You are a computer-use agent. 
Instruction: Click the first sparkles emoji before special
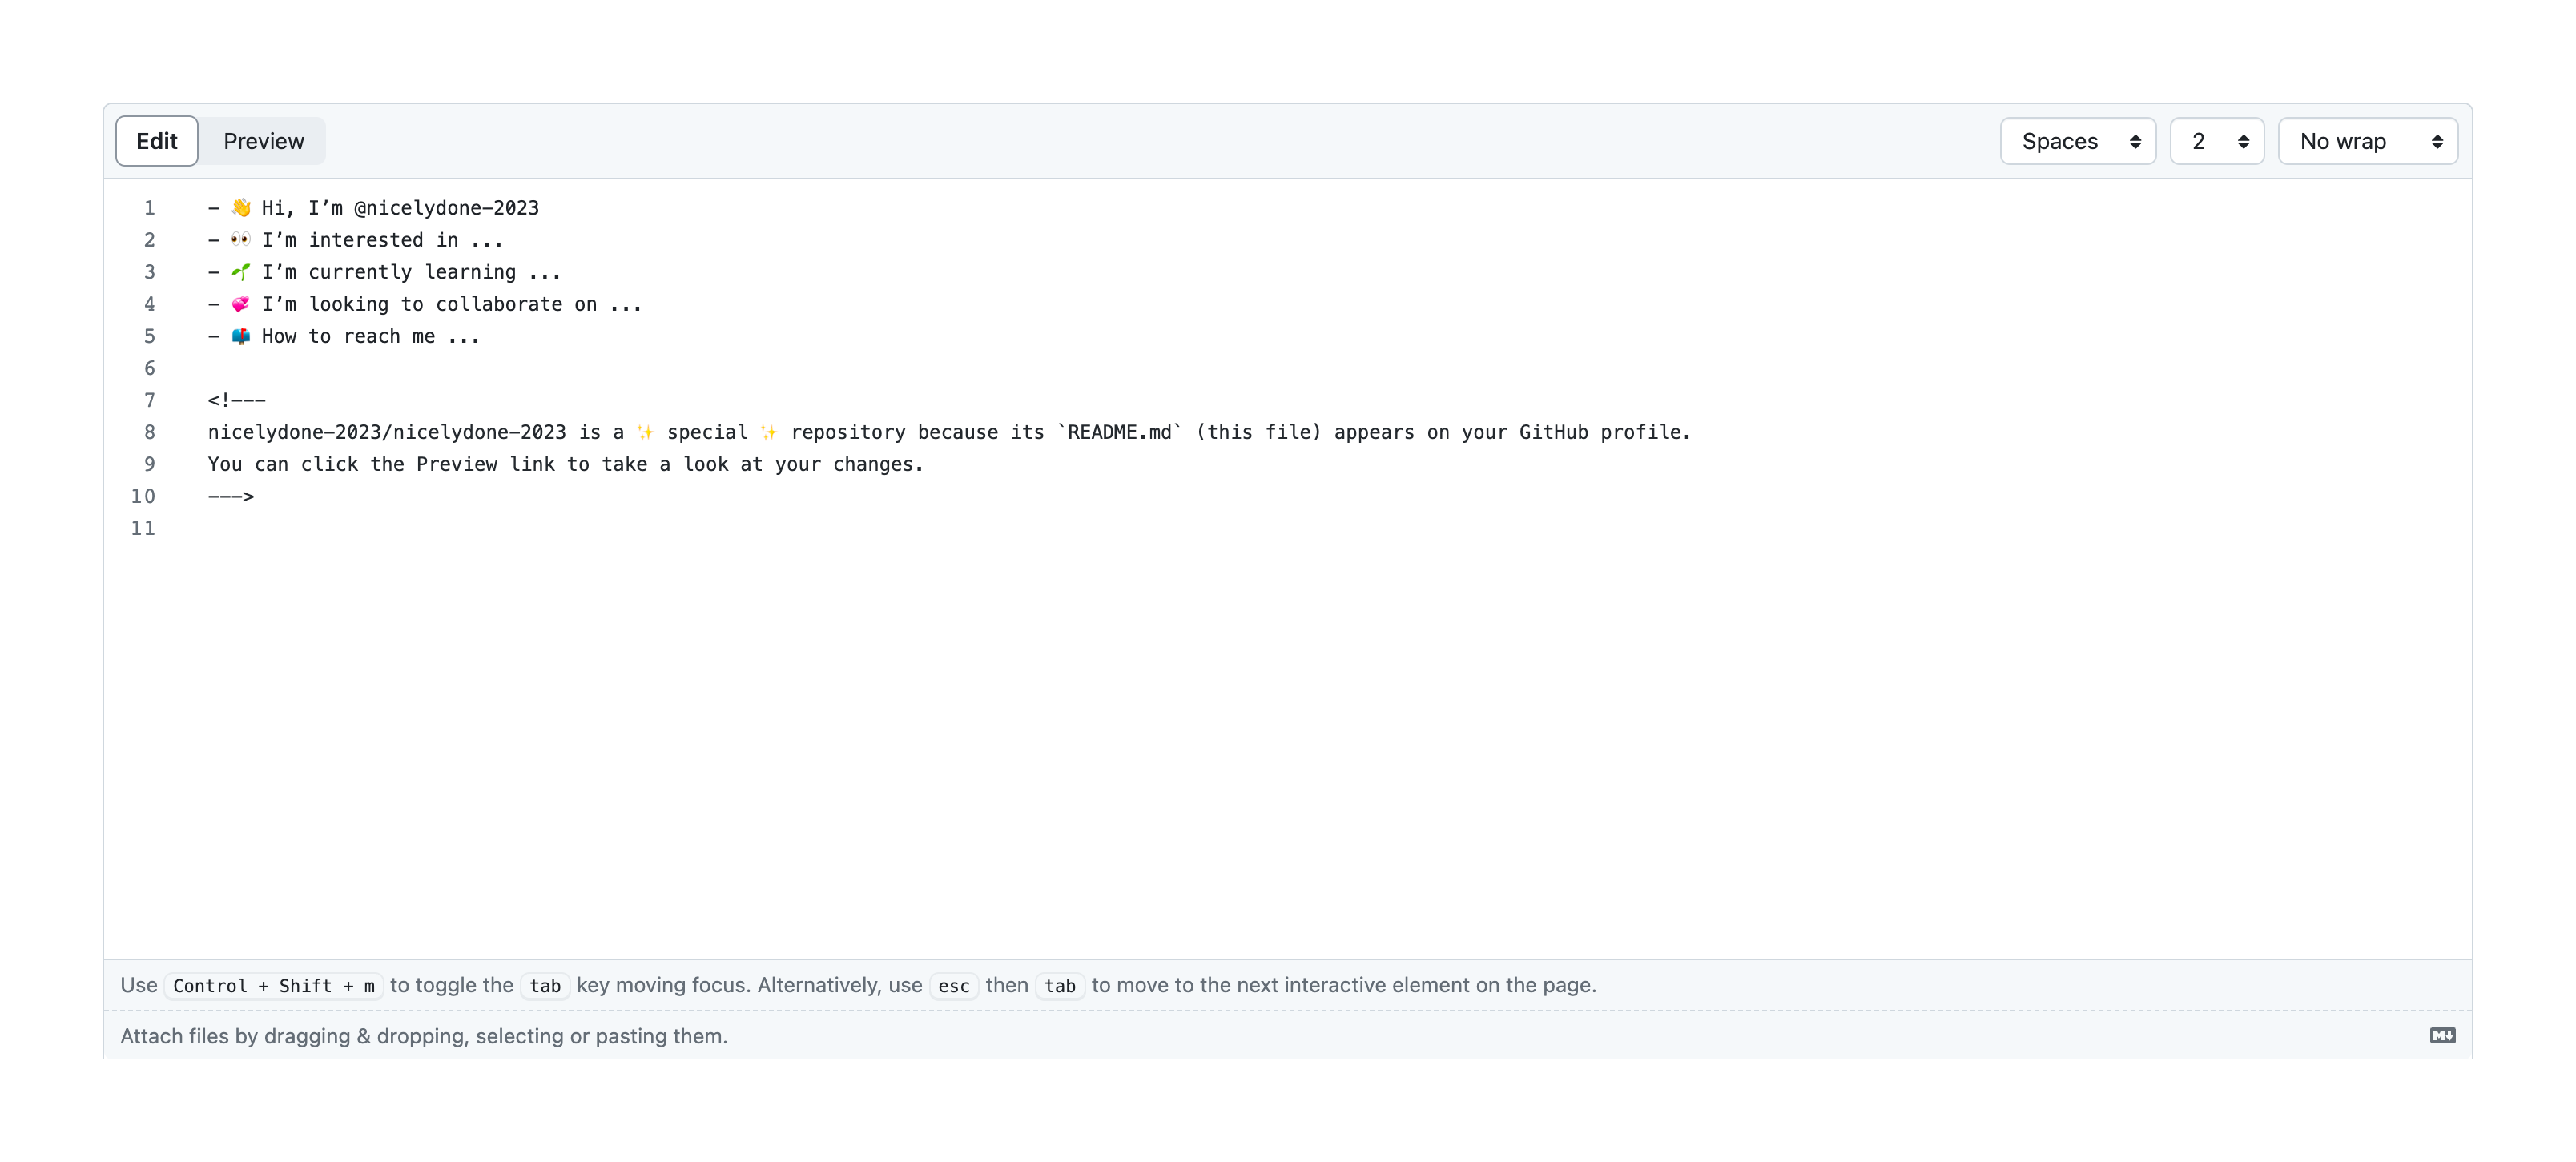coord(645,432)
